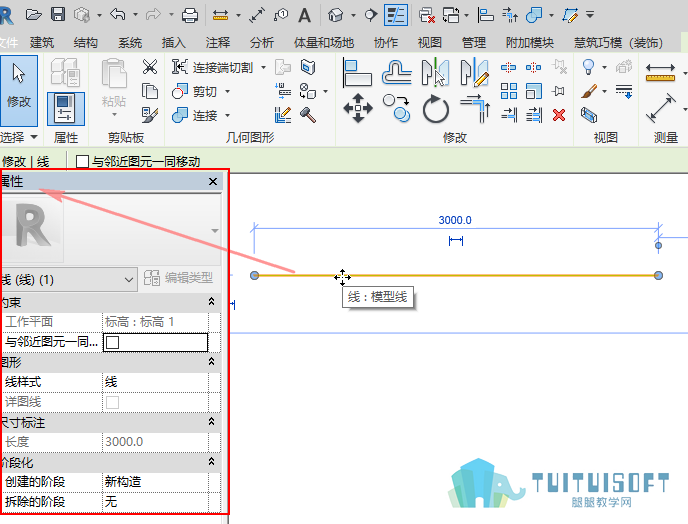Viewport: 688px width, 524px height.
Task: Collapse the 图形 graphics section
Action: click(x=211, y=362)
